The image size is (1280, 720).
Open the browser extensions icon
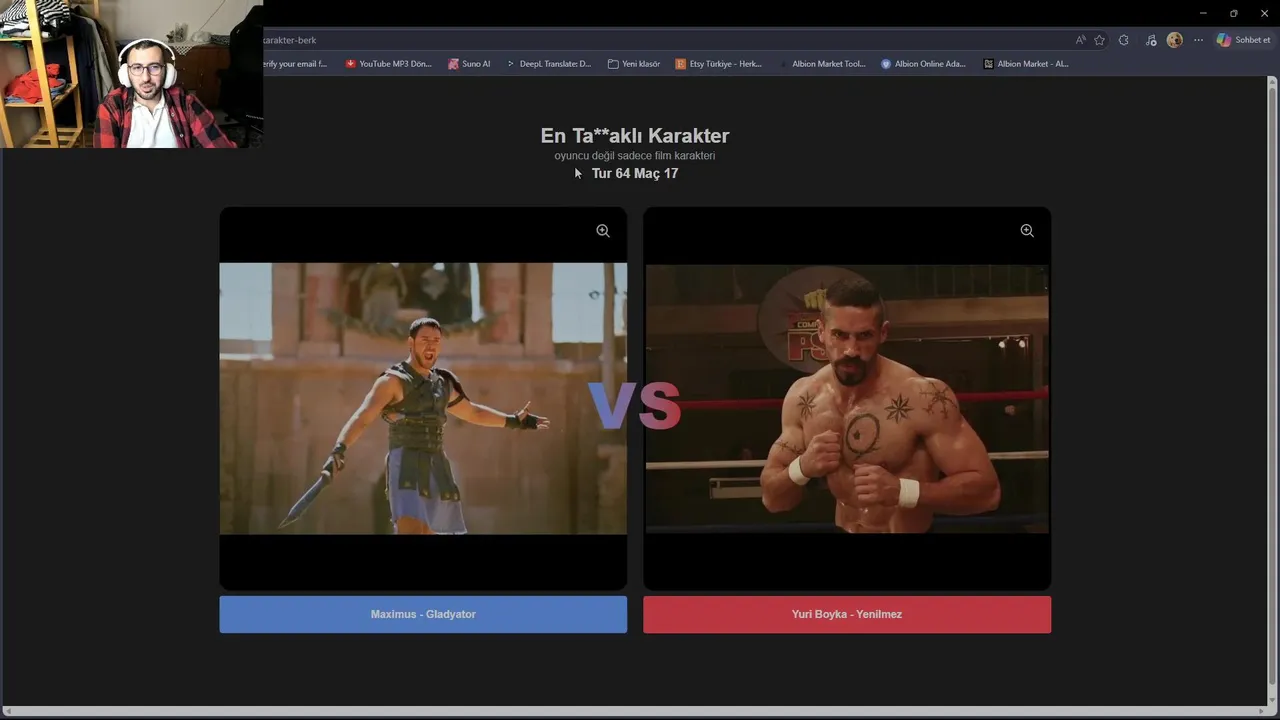(x=1124, y=40)
